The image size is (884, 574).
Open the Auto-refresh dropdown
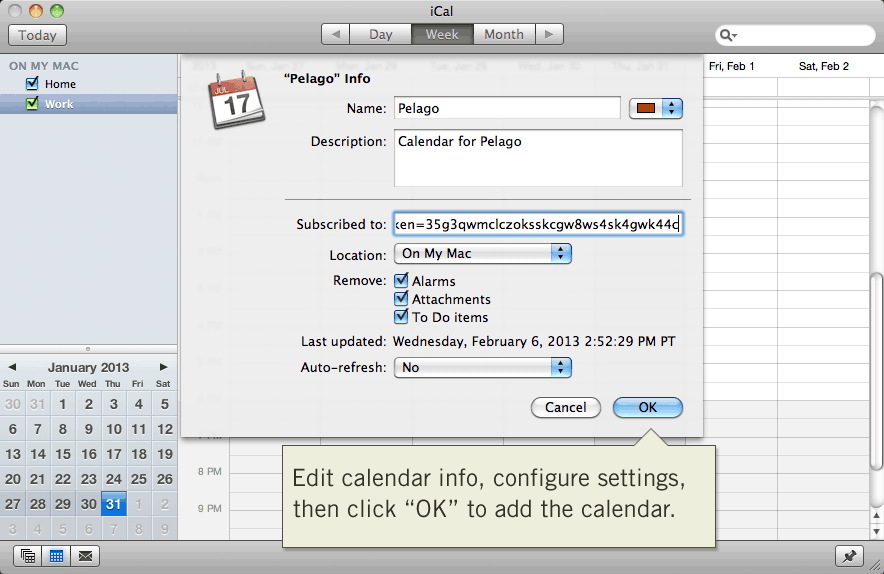click(483, 368)
